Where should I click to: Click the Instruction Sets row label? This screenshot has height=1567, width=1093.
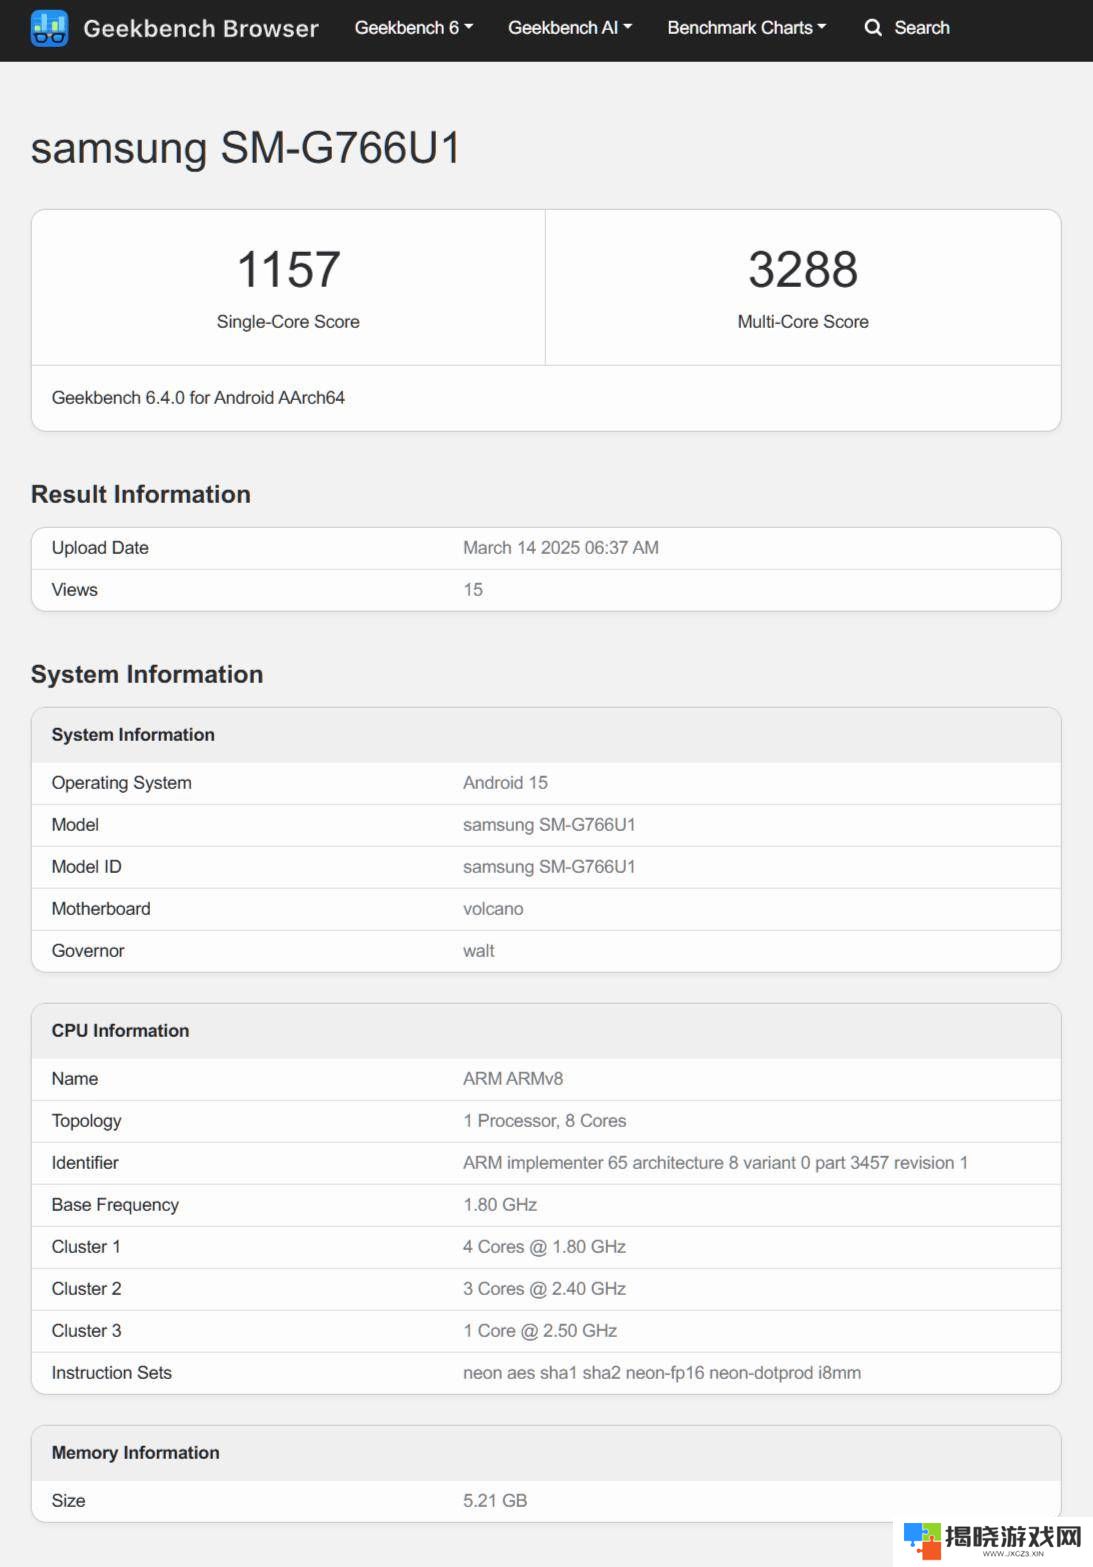tap(112, 1373)
